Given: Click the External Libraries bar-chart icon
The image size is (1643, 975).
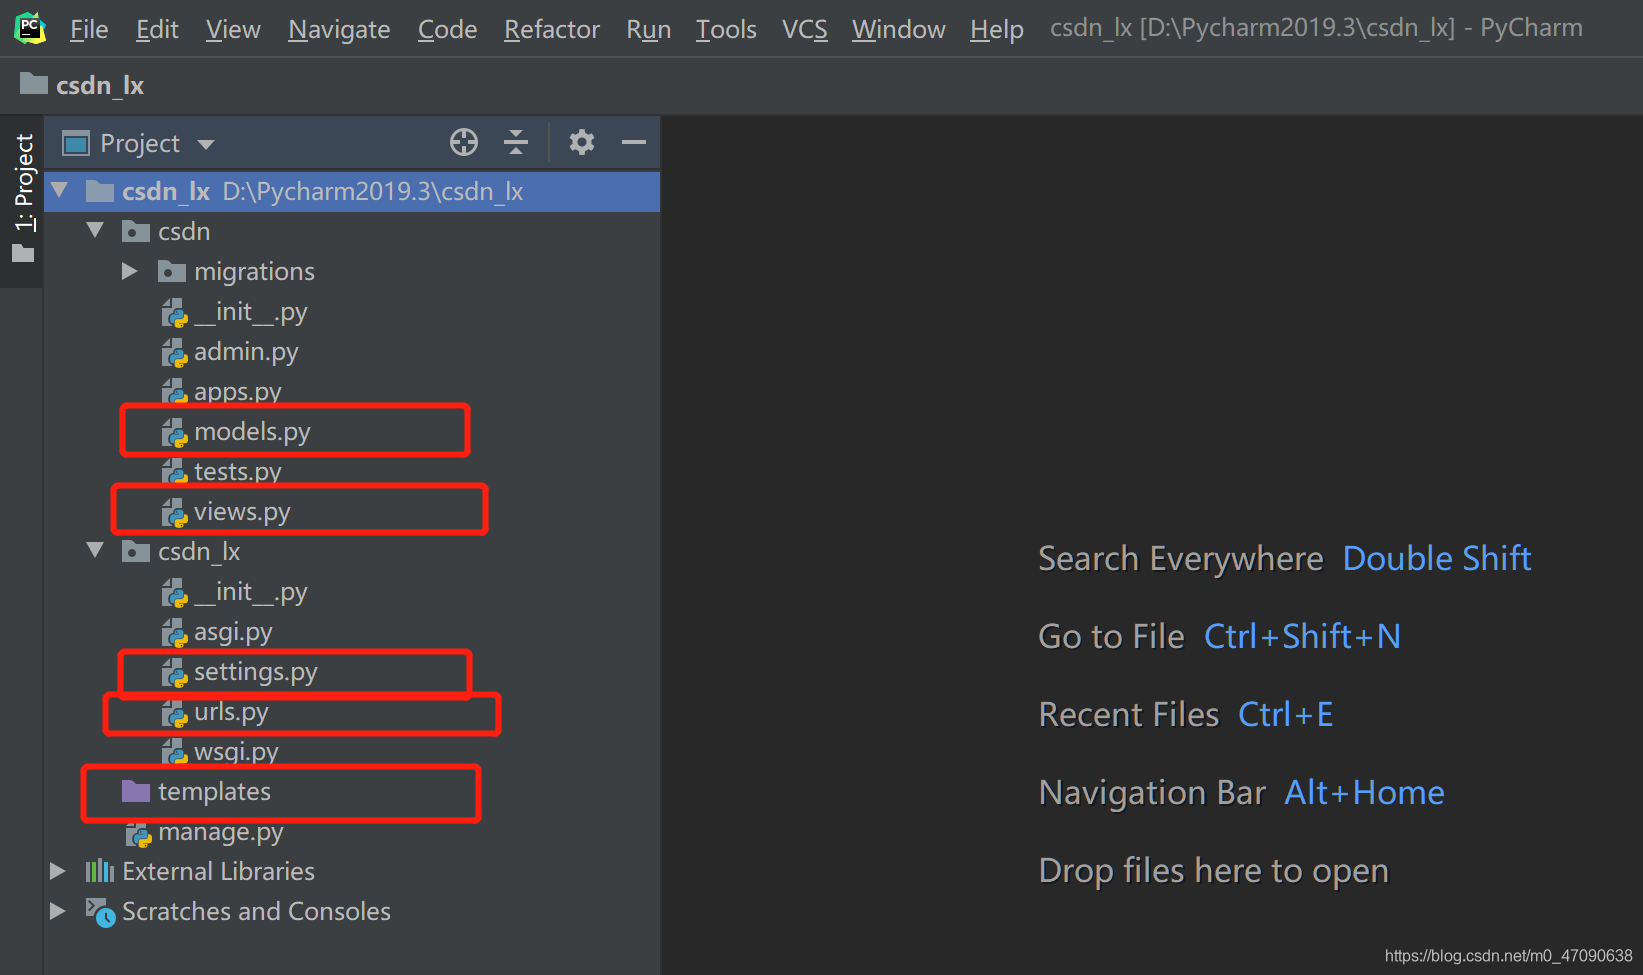Looking at the screenshot, I should click(x=100, y=871).
